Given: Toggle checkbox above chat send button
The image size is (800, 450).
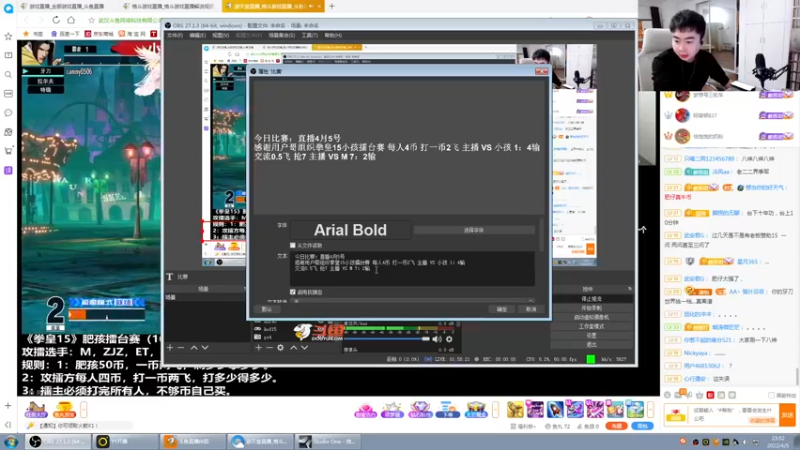Looking at the screenshot, I should tap(771, 395).
